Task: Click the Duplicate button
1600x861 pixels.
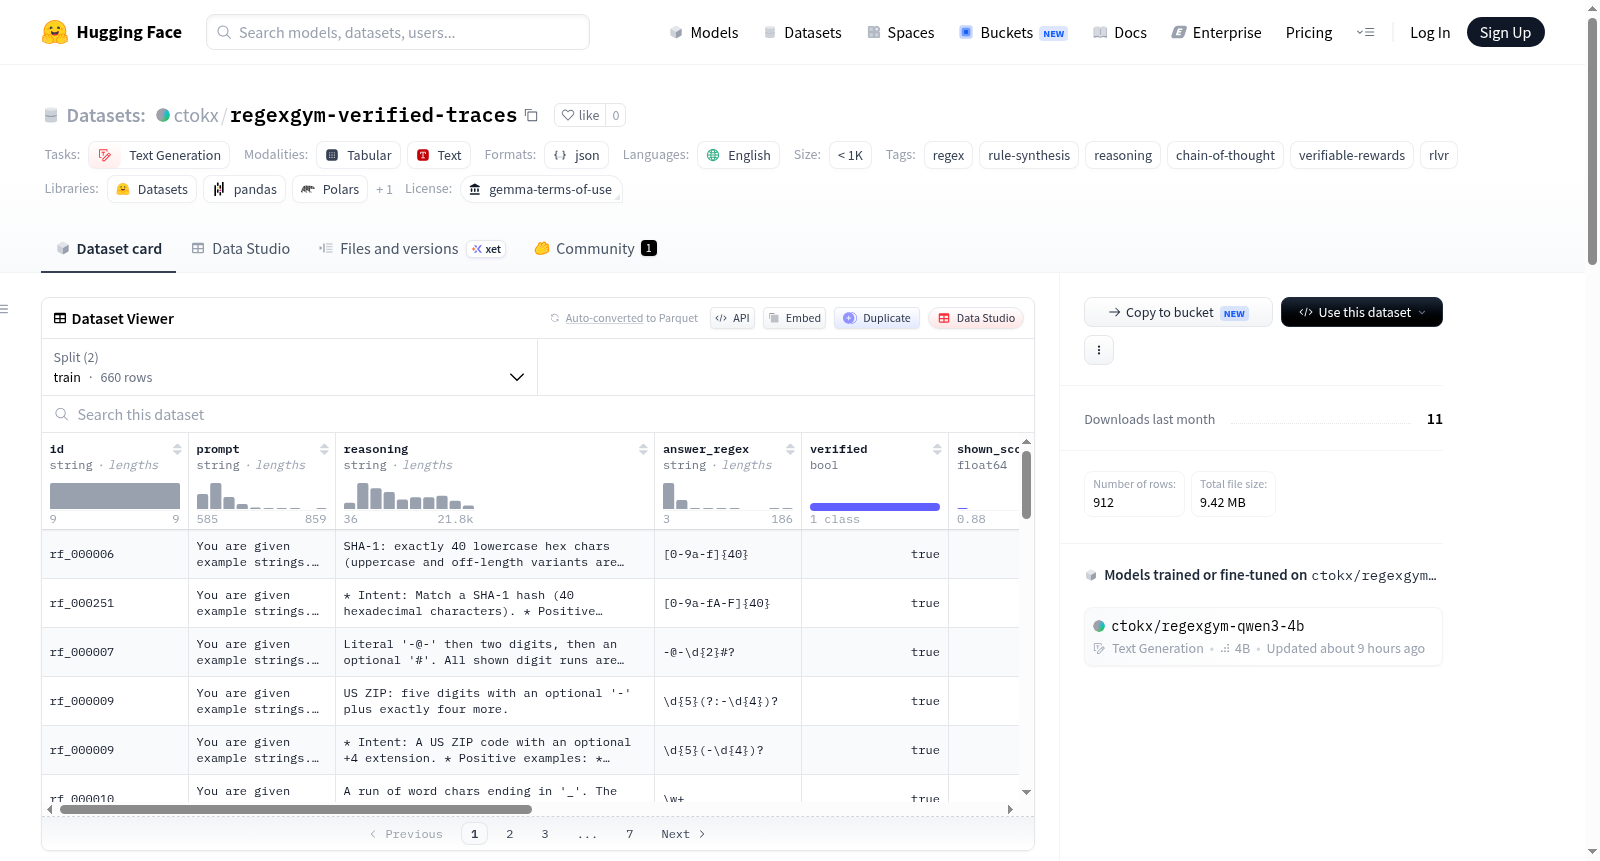Action: pyautogui.click(x=877, y=318)
